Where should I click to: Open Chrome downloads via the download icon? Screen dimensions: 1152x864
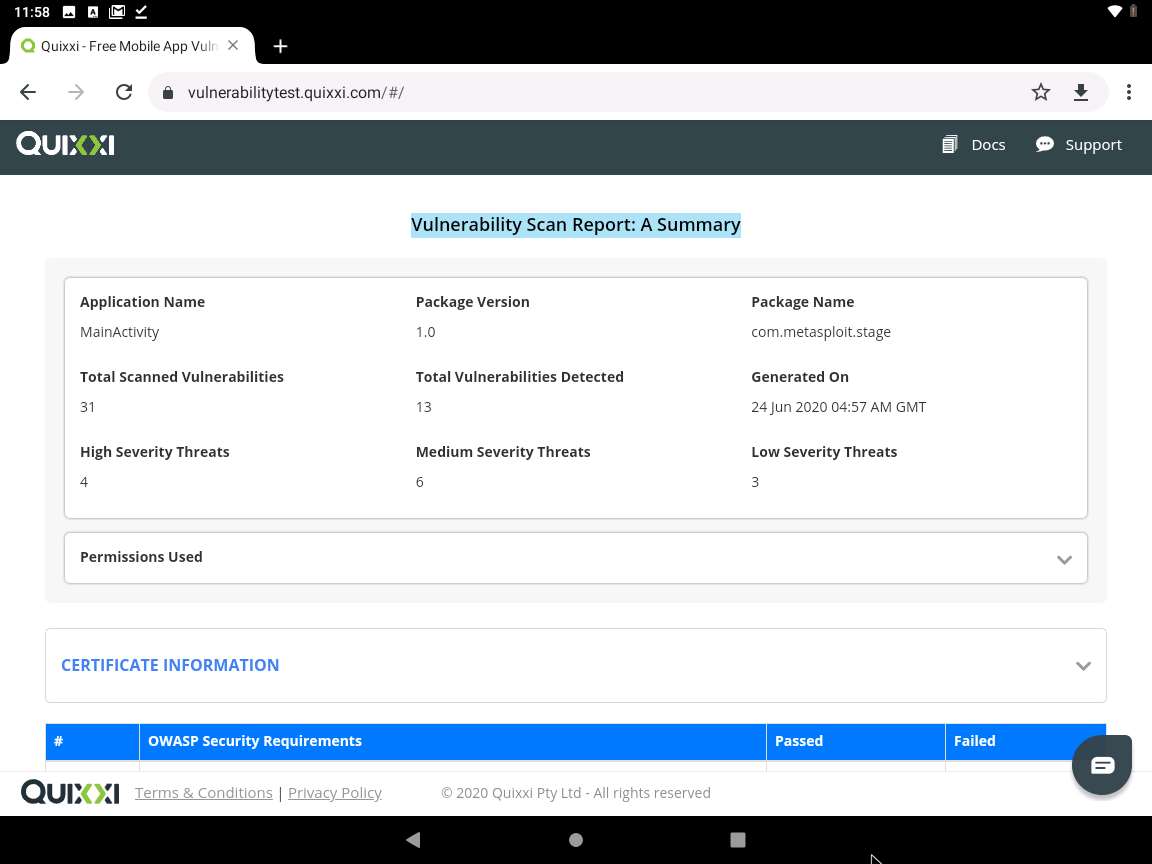point(1081,91)
